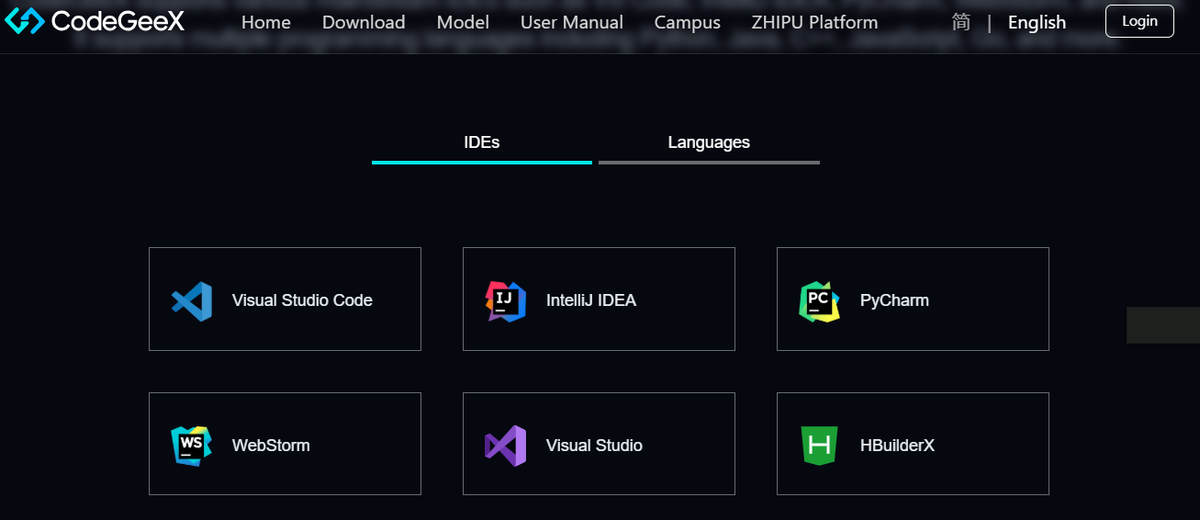Open the Home menu item
This screenshot has height=520, width=1200.
pyautogui.click(x=266, y=22)
